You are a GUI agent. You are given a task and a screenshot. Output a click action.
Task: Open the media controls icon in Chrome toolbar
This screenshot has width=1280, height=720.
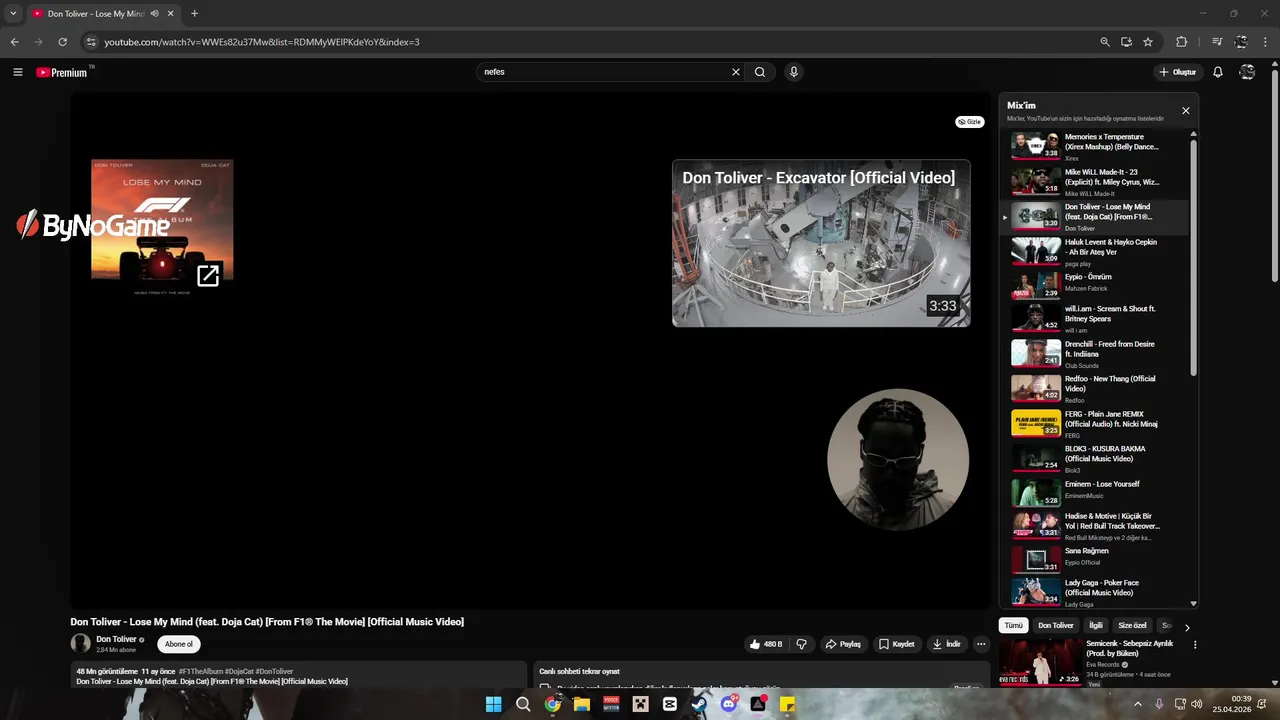[1217, 42]
